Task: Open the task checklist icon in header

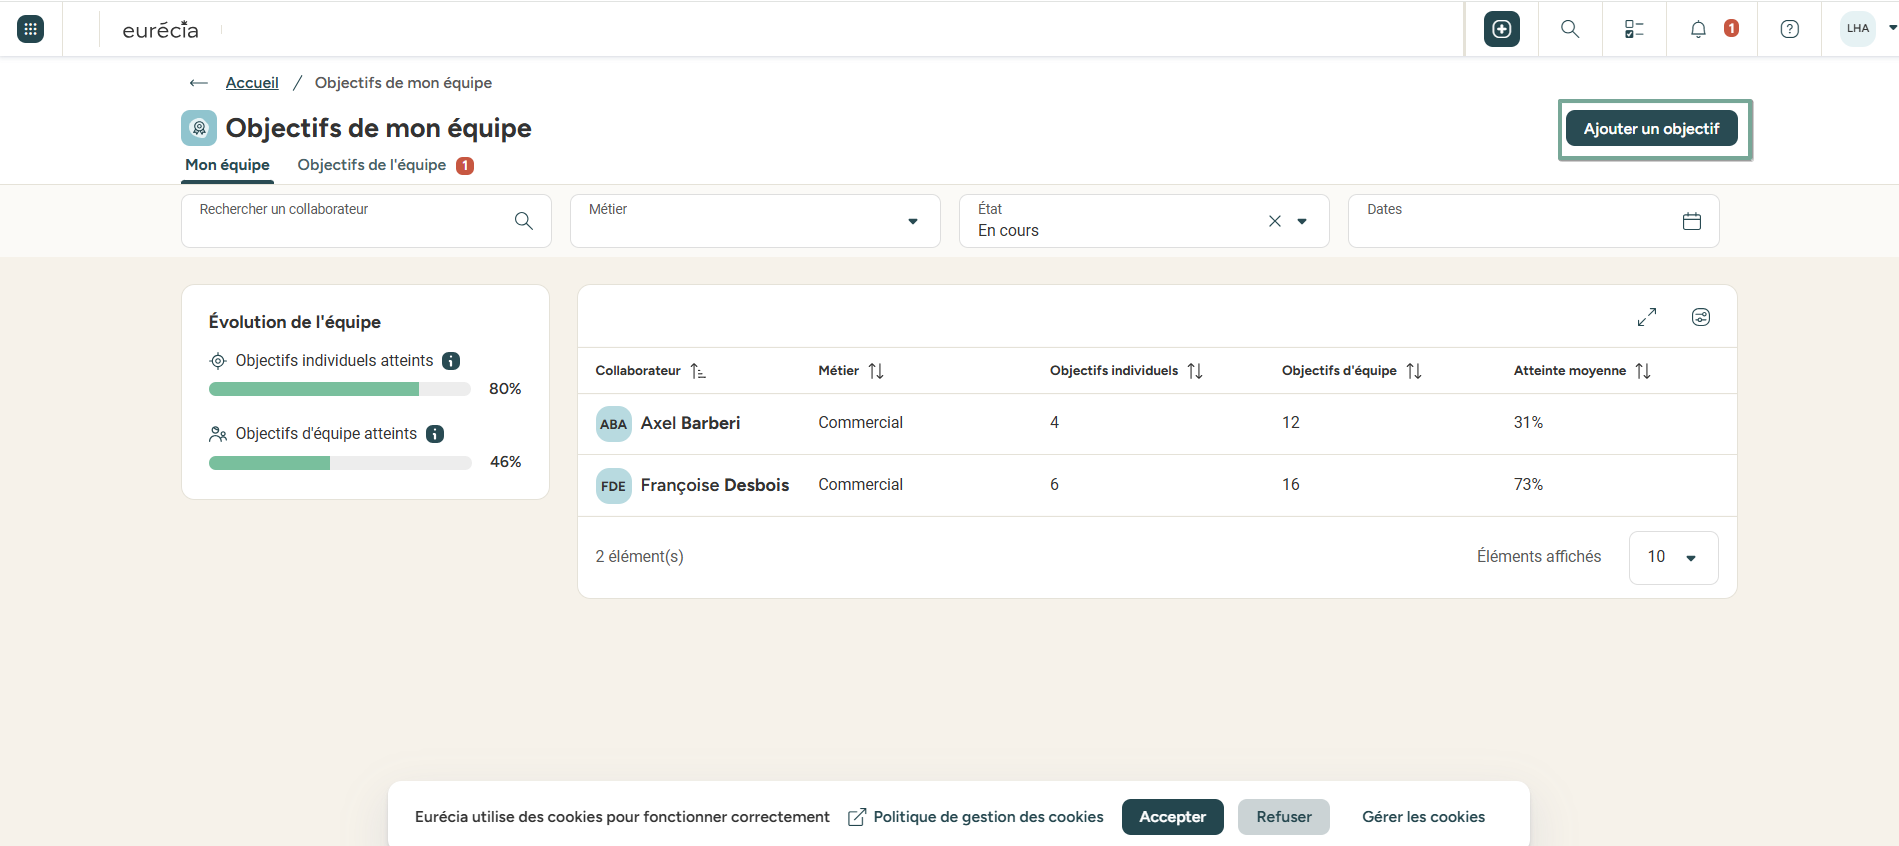Action: pos(1634,29)
